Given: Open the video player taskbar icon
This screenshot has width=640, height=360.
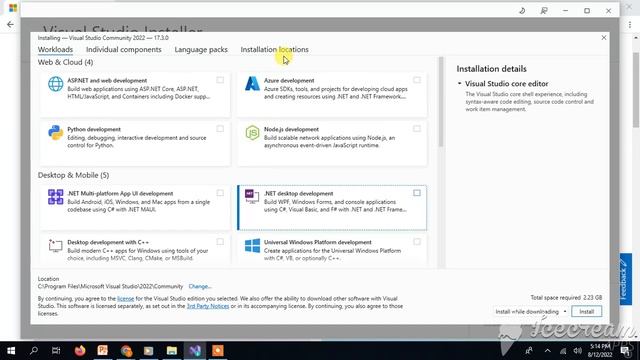Looking at the screenshot, I should pyautogui.click(x=149, y=351).
